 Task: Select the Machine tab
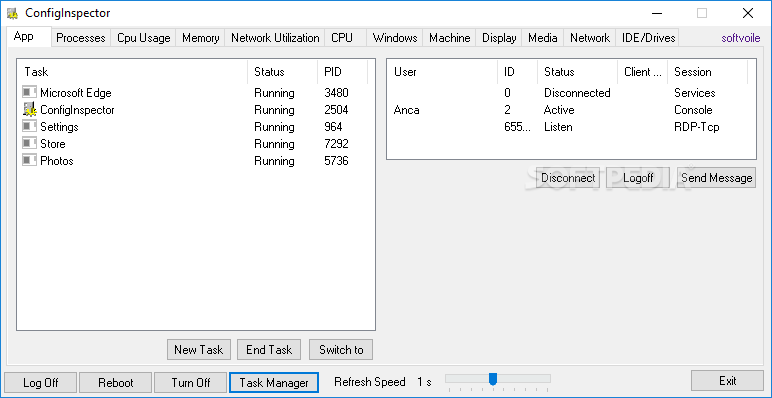(450, 38)
